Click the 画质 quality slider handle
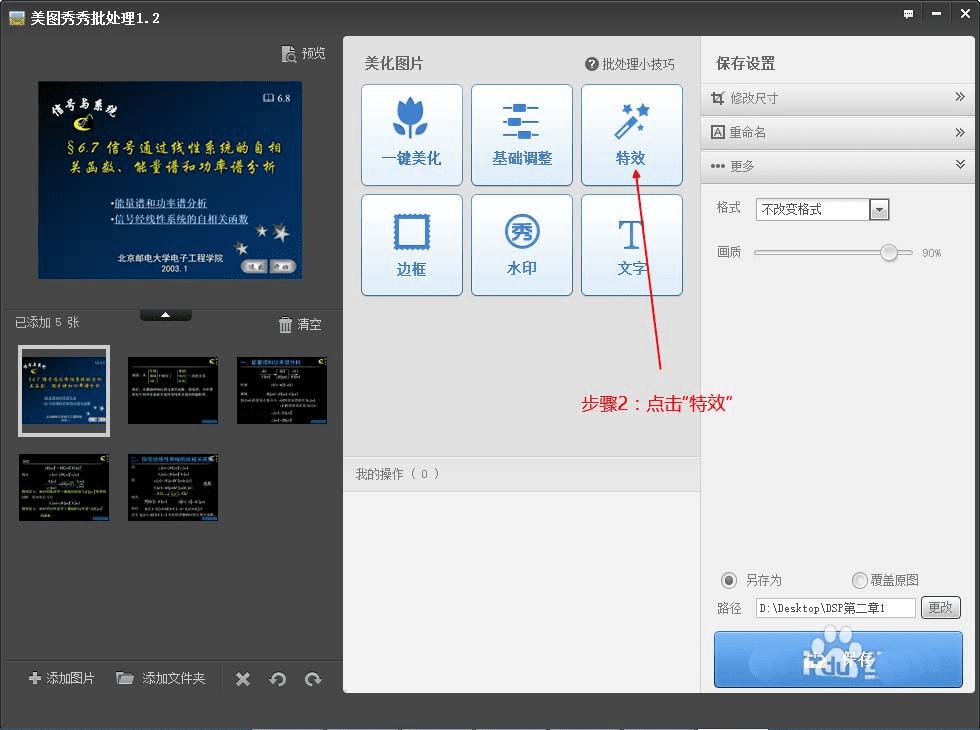Screen dimensions: 980x730 point(889,252)
